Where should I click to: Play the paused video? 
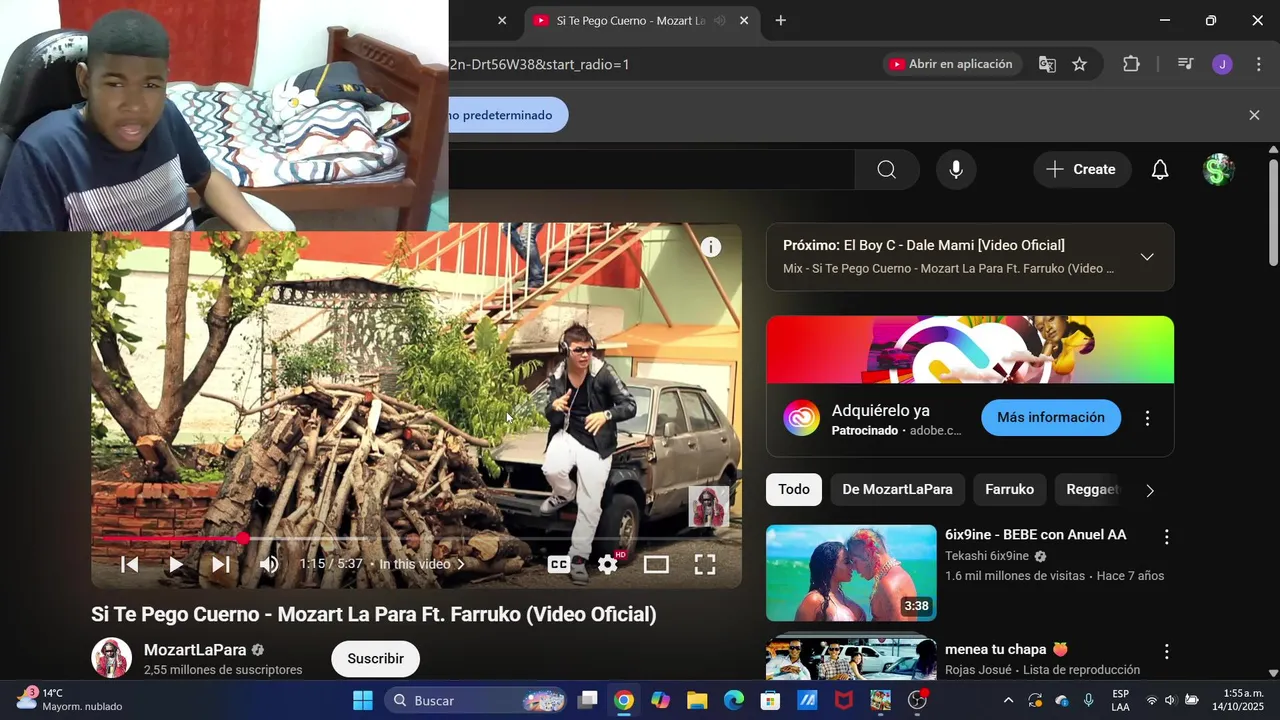click(175, 564)
